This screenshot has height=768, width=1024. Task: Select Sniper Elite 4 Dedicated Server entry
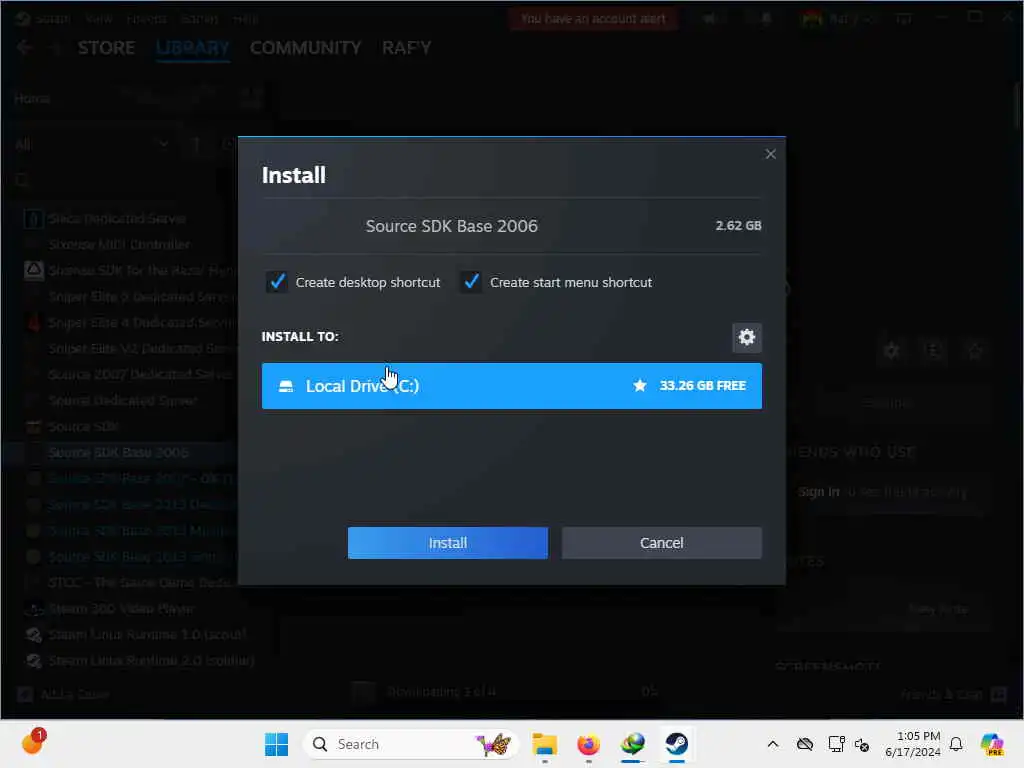pyautogui.click(x=140, y=323)
